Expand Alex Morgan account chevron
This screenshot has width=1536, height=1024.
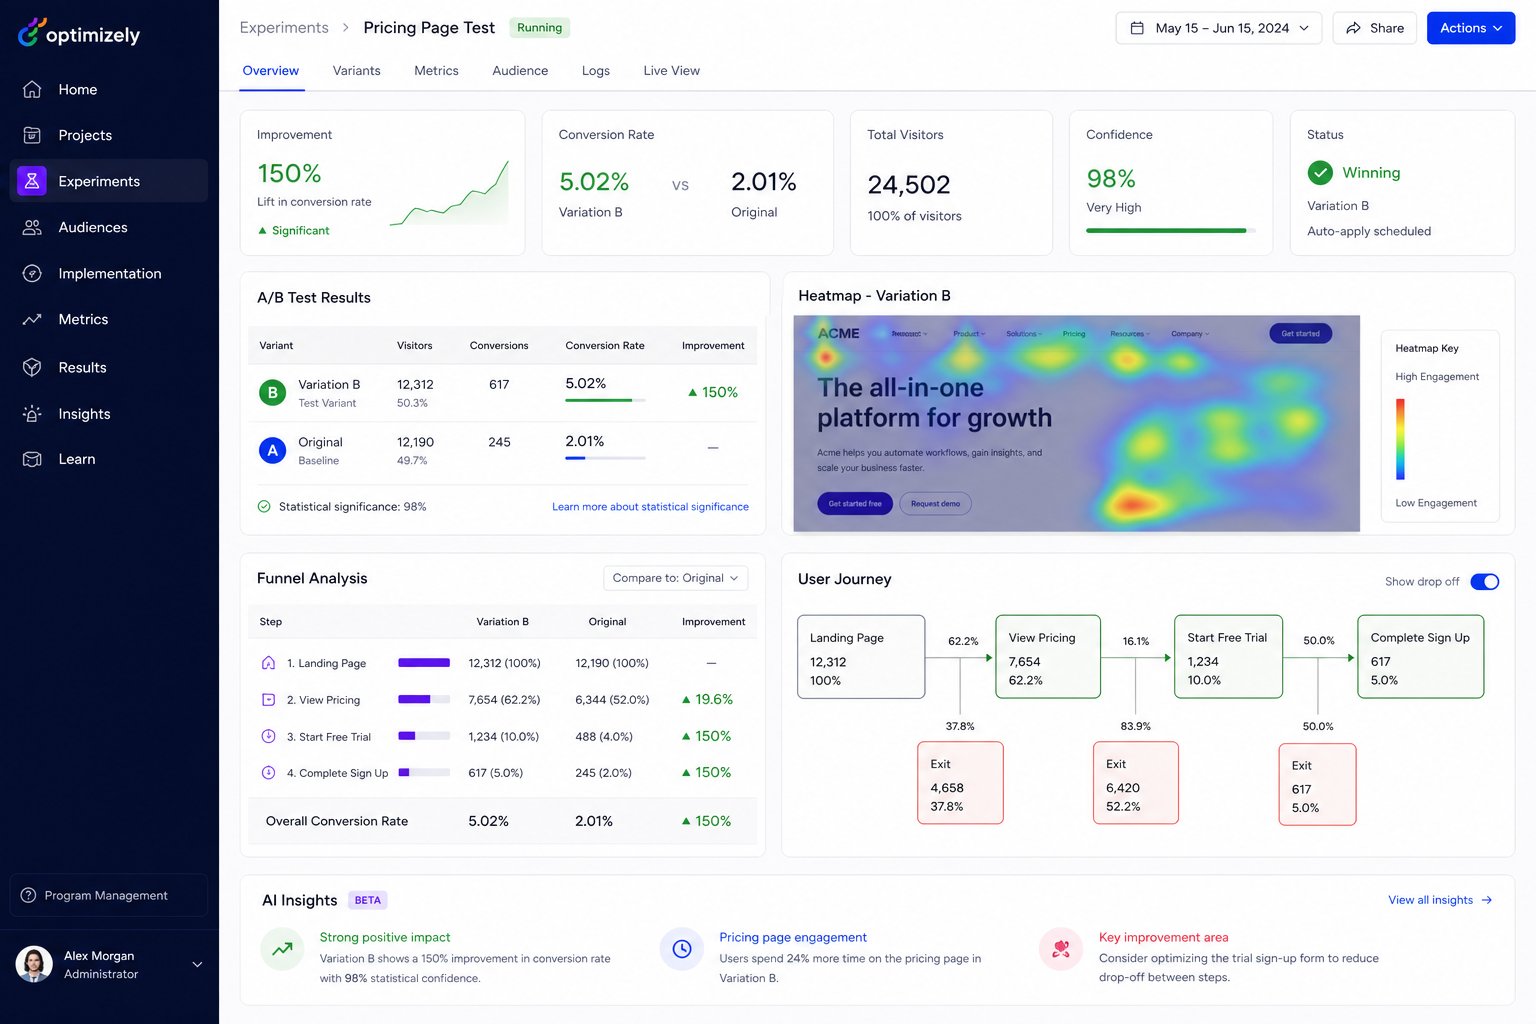point(197,965)
